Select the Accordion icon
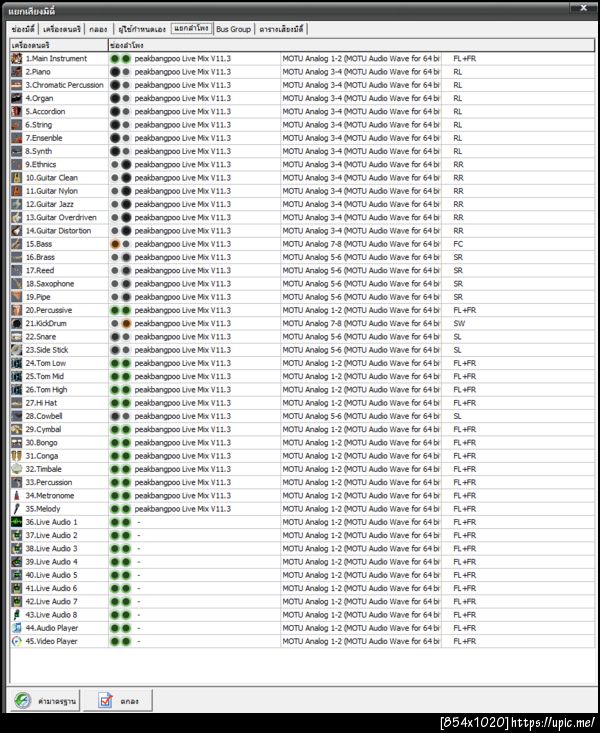600x733 pixels. (x=16, y=111)
